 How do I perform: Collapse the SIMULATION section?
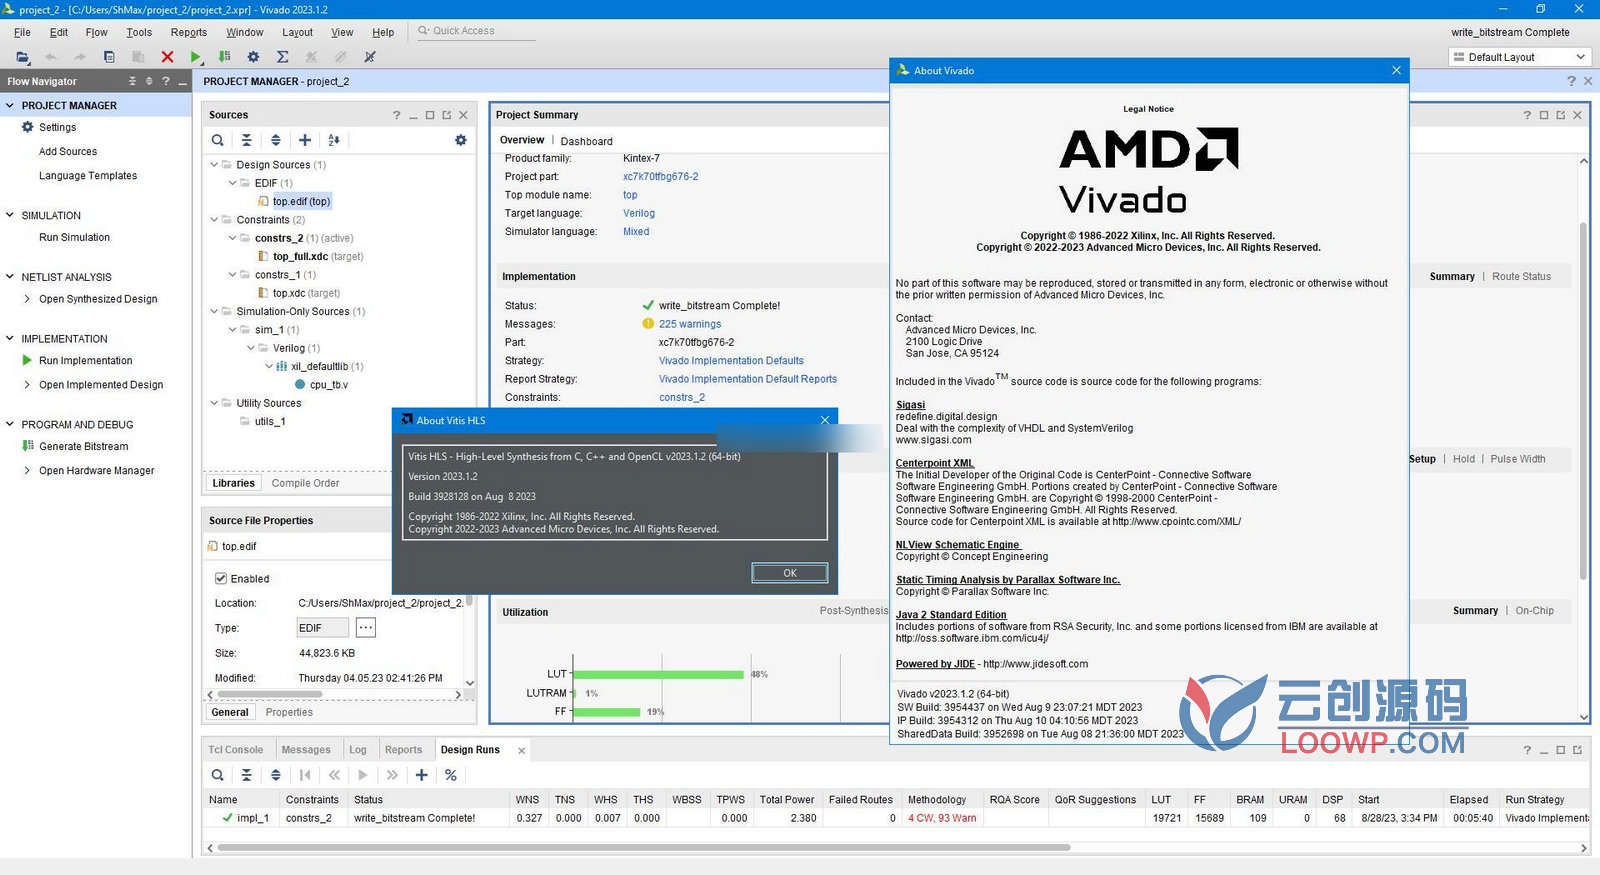pyautogui.click(x=10, y=215)
